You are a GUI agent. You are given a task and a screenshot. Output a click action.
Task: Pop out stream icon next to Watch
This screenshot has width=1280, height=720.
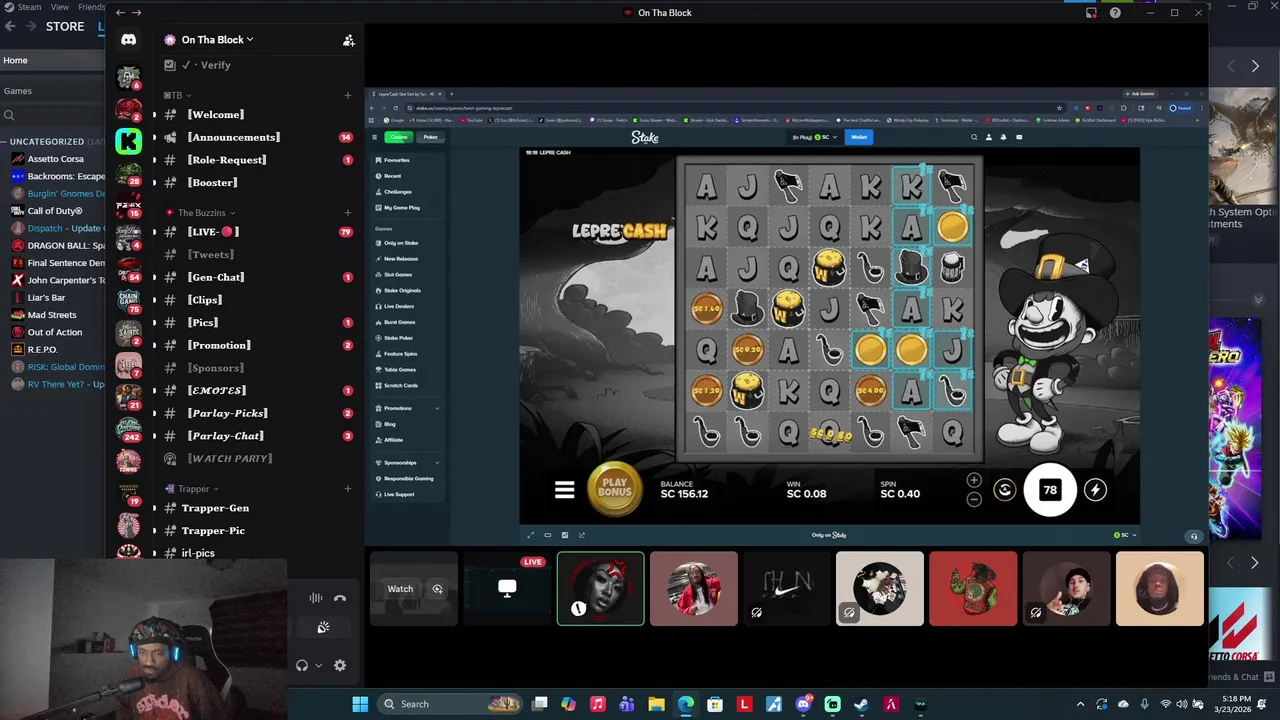(x=437, y=589)
